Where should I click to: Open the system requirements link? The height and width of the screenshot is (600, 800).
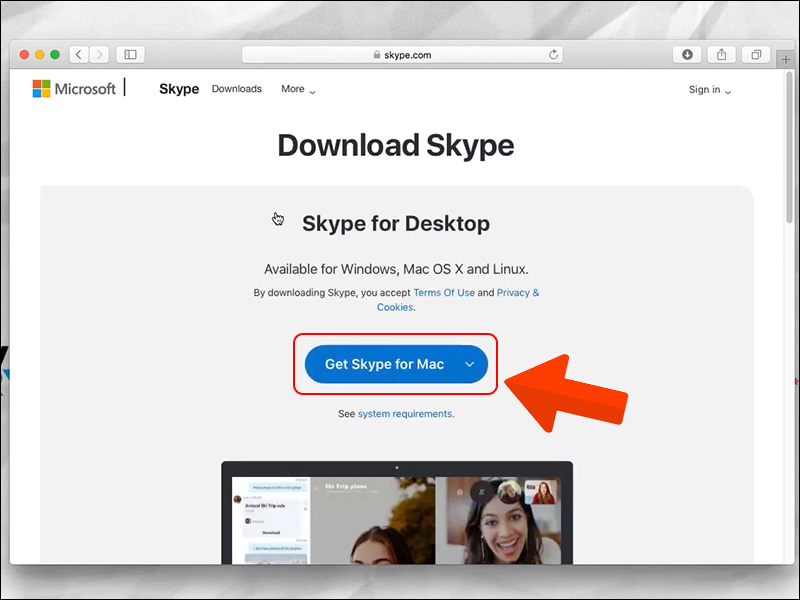[405, 414]
